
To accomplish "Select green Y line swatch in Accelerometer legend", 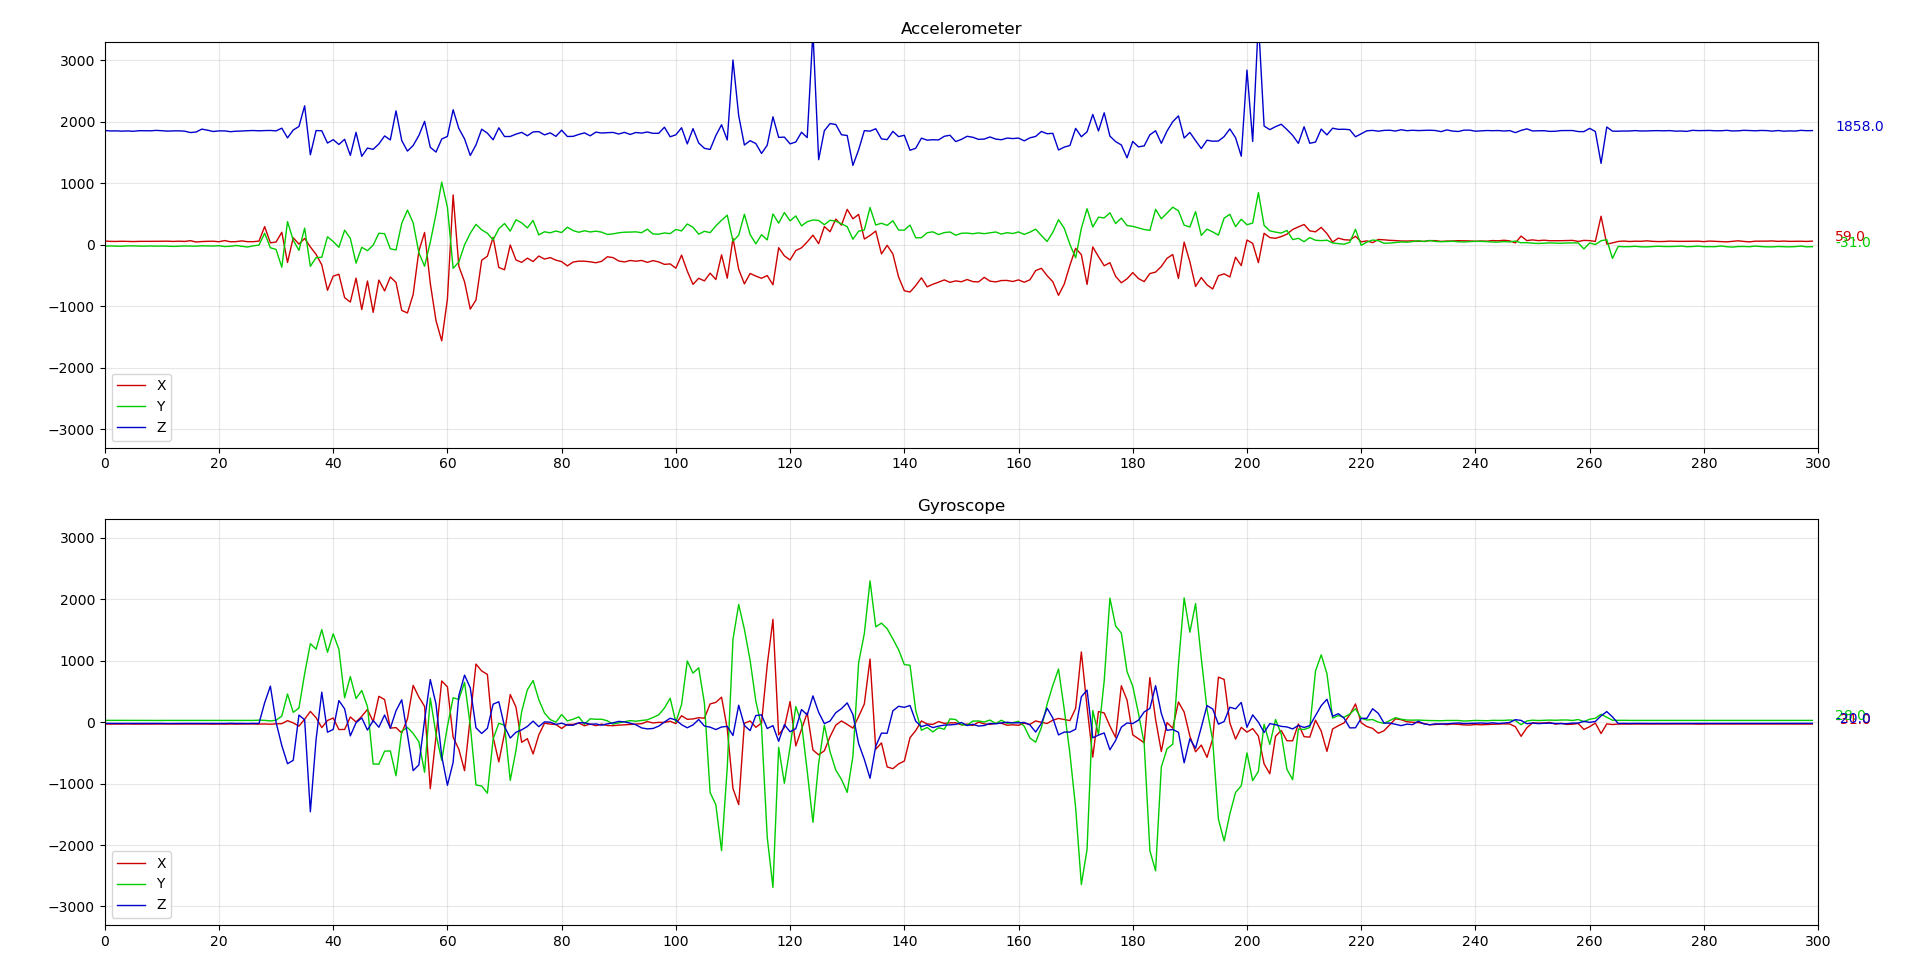I will point(131,407).
